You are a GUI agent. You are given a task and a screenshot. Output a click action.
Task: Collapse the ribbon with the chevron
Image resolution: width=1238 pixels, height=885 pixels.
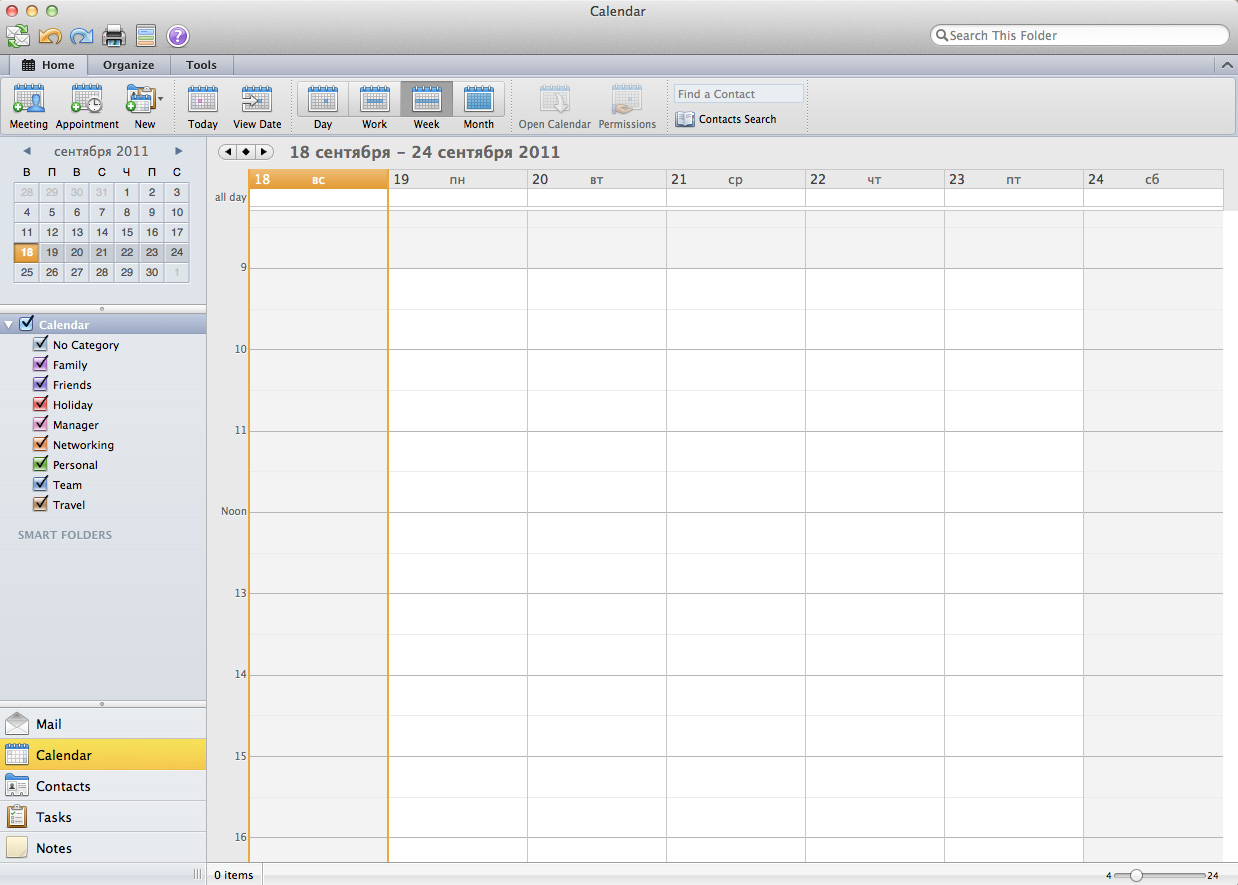click(1227, 65)
